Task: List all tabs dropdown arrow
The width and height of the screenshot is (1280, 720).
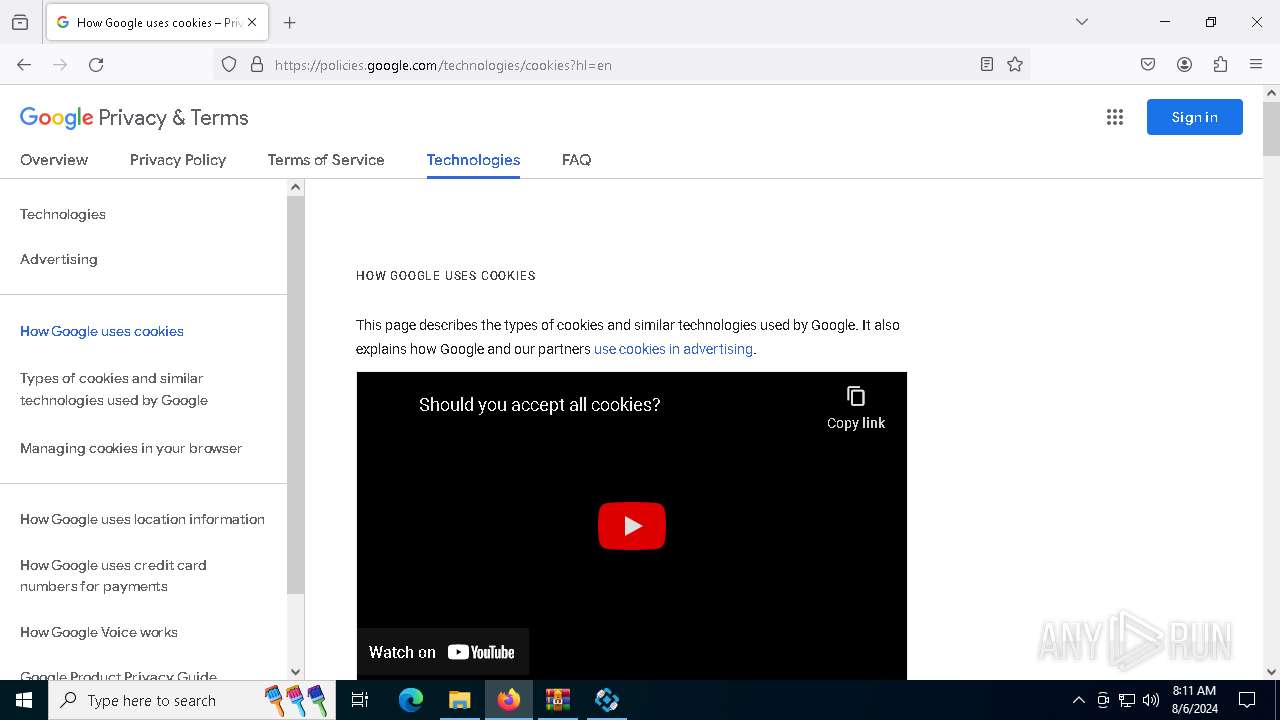Action: point(1082,22)
